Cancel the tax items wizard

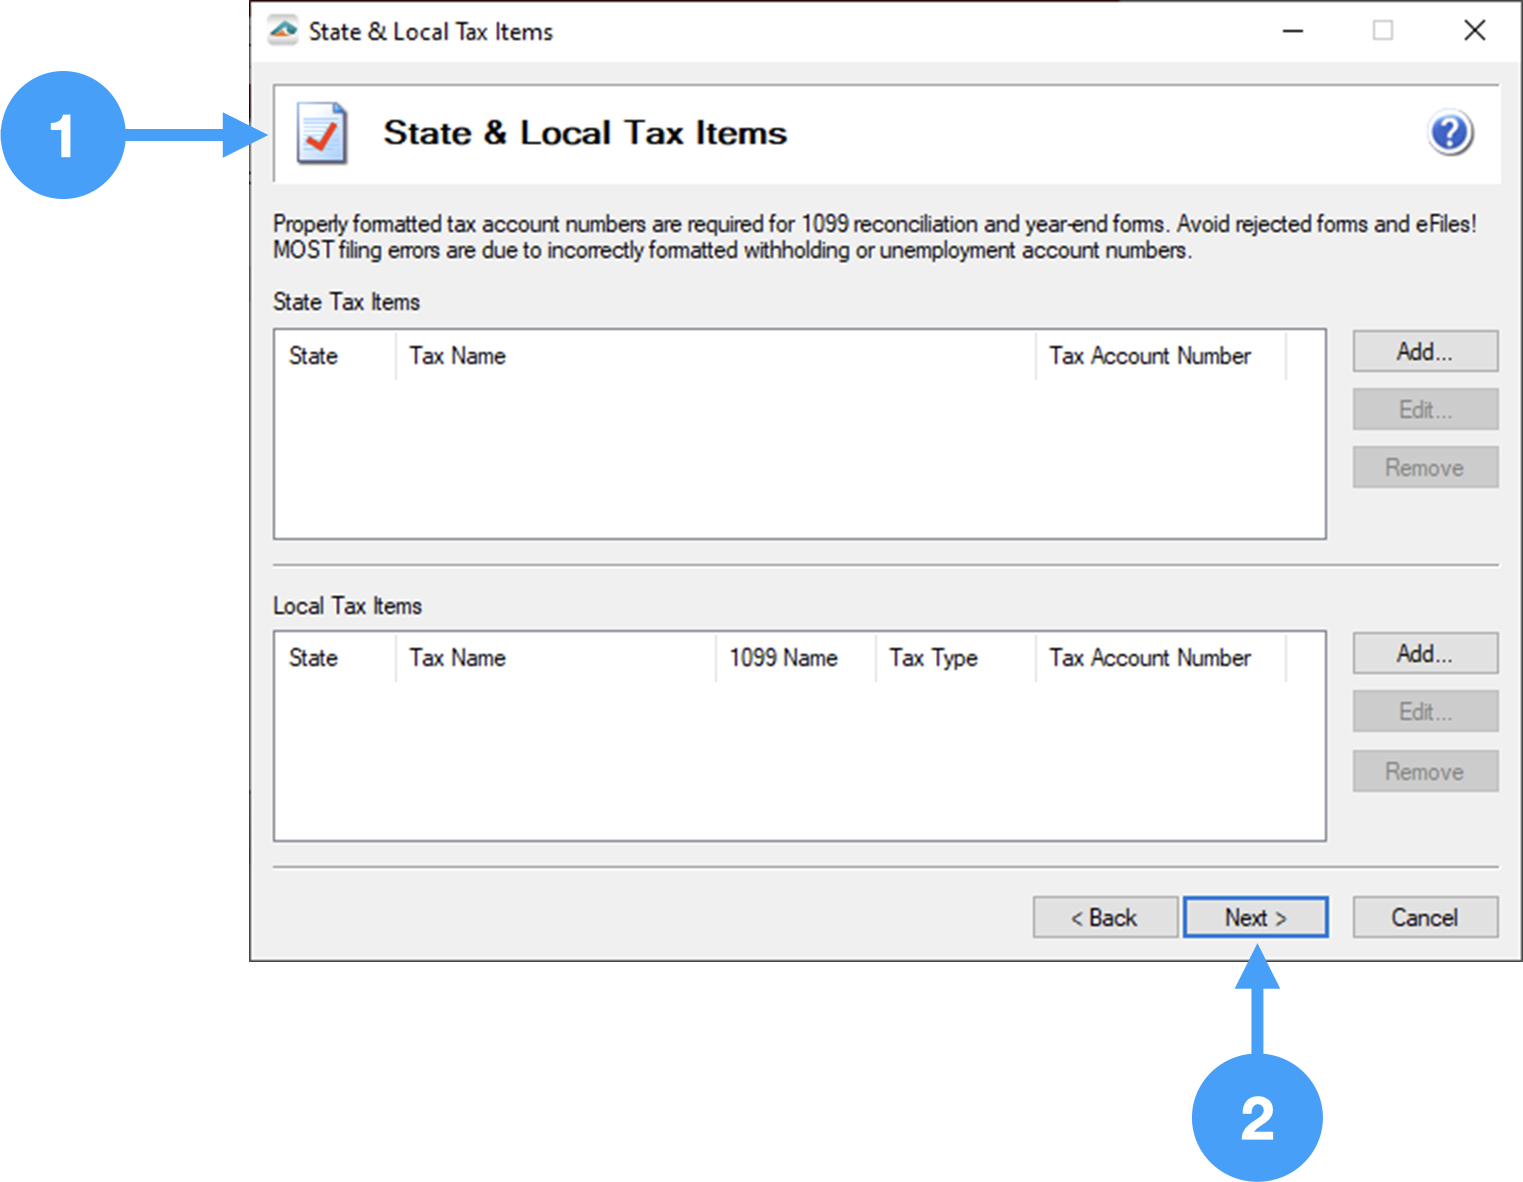point(1424,917)
